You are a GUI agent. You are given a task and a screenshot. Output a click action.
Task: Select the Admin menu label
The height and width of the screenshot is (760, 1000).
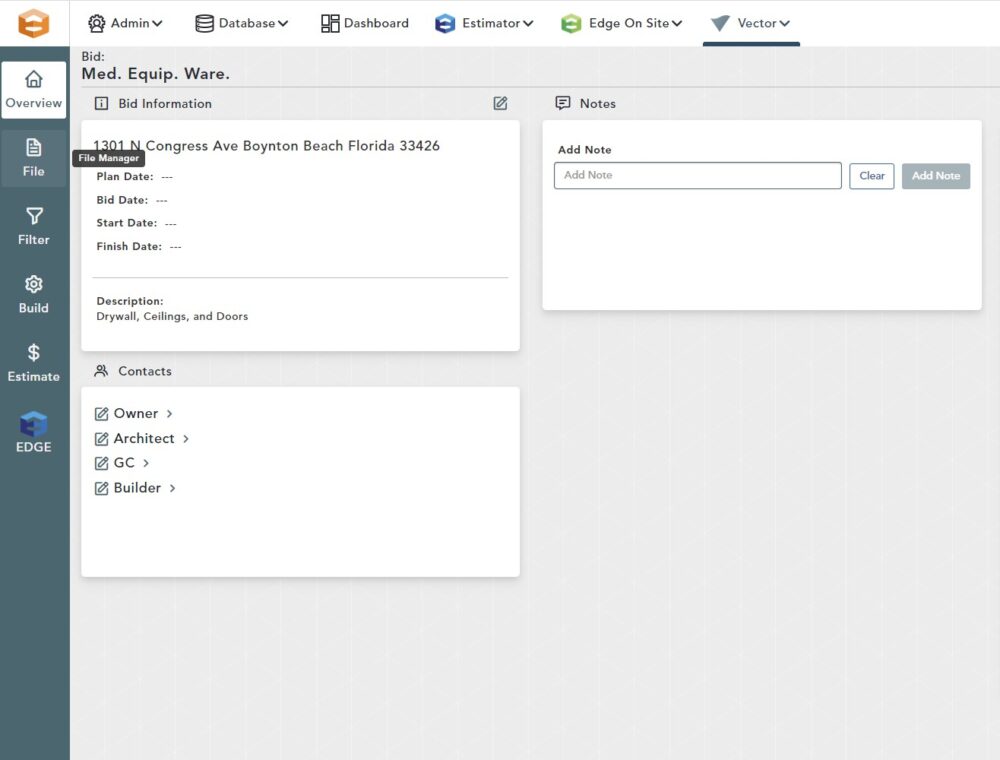click(130, 23)
